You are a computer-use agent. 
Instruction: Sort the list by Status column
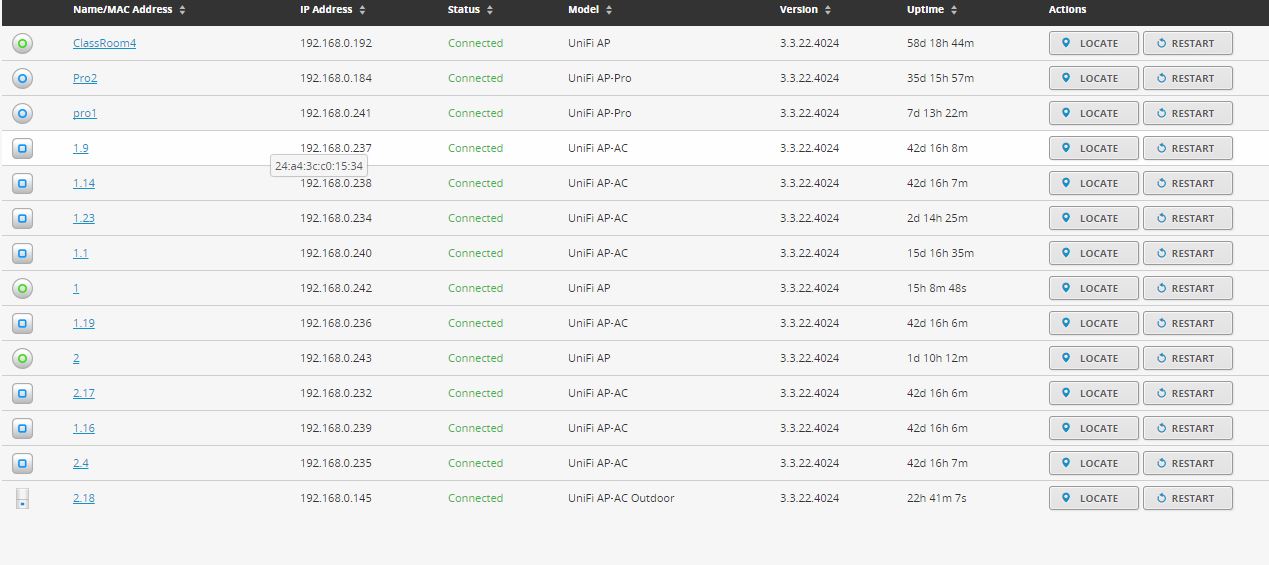click(470, 10)
